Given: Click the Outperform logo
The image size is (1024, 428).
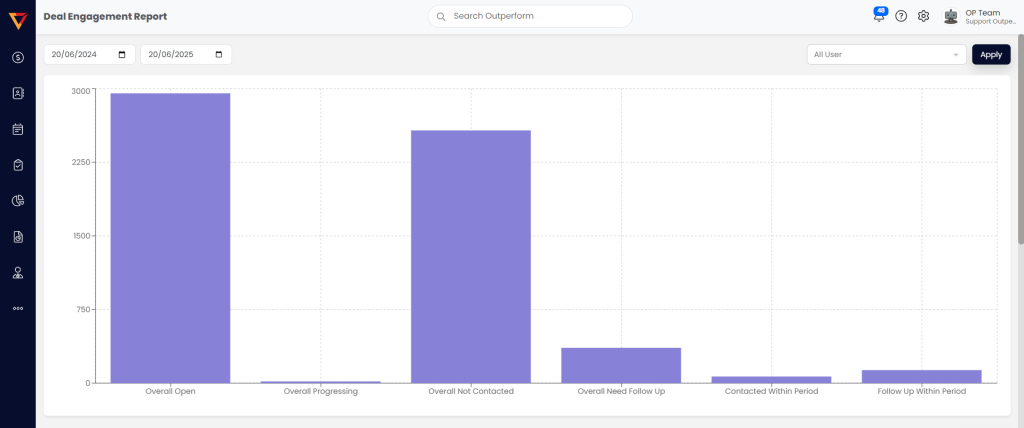Looking at the screenshot, I should 18,20.
